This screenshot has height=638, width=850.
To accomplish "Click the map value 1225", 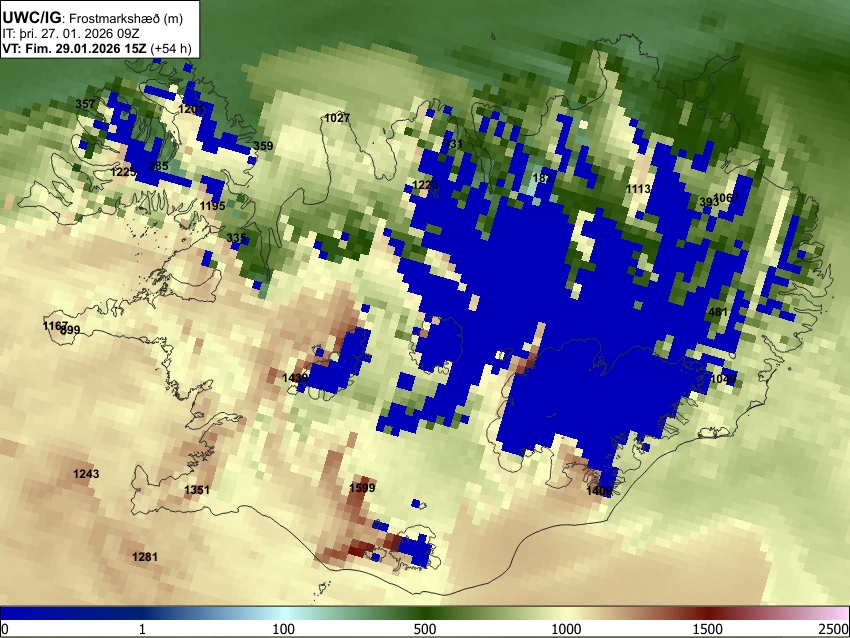I will 124,172.
